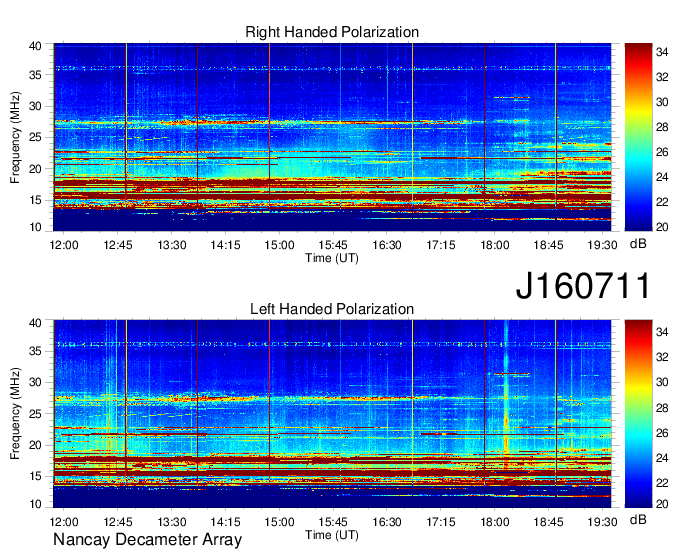Click "12:00" on the left-handed plot time axis

click(x=64, y=522)
